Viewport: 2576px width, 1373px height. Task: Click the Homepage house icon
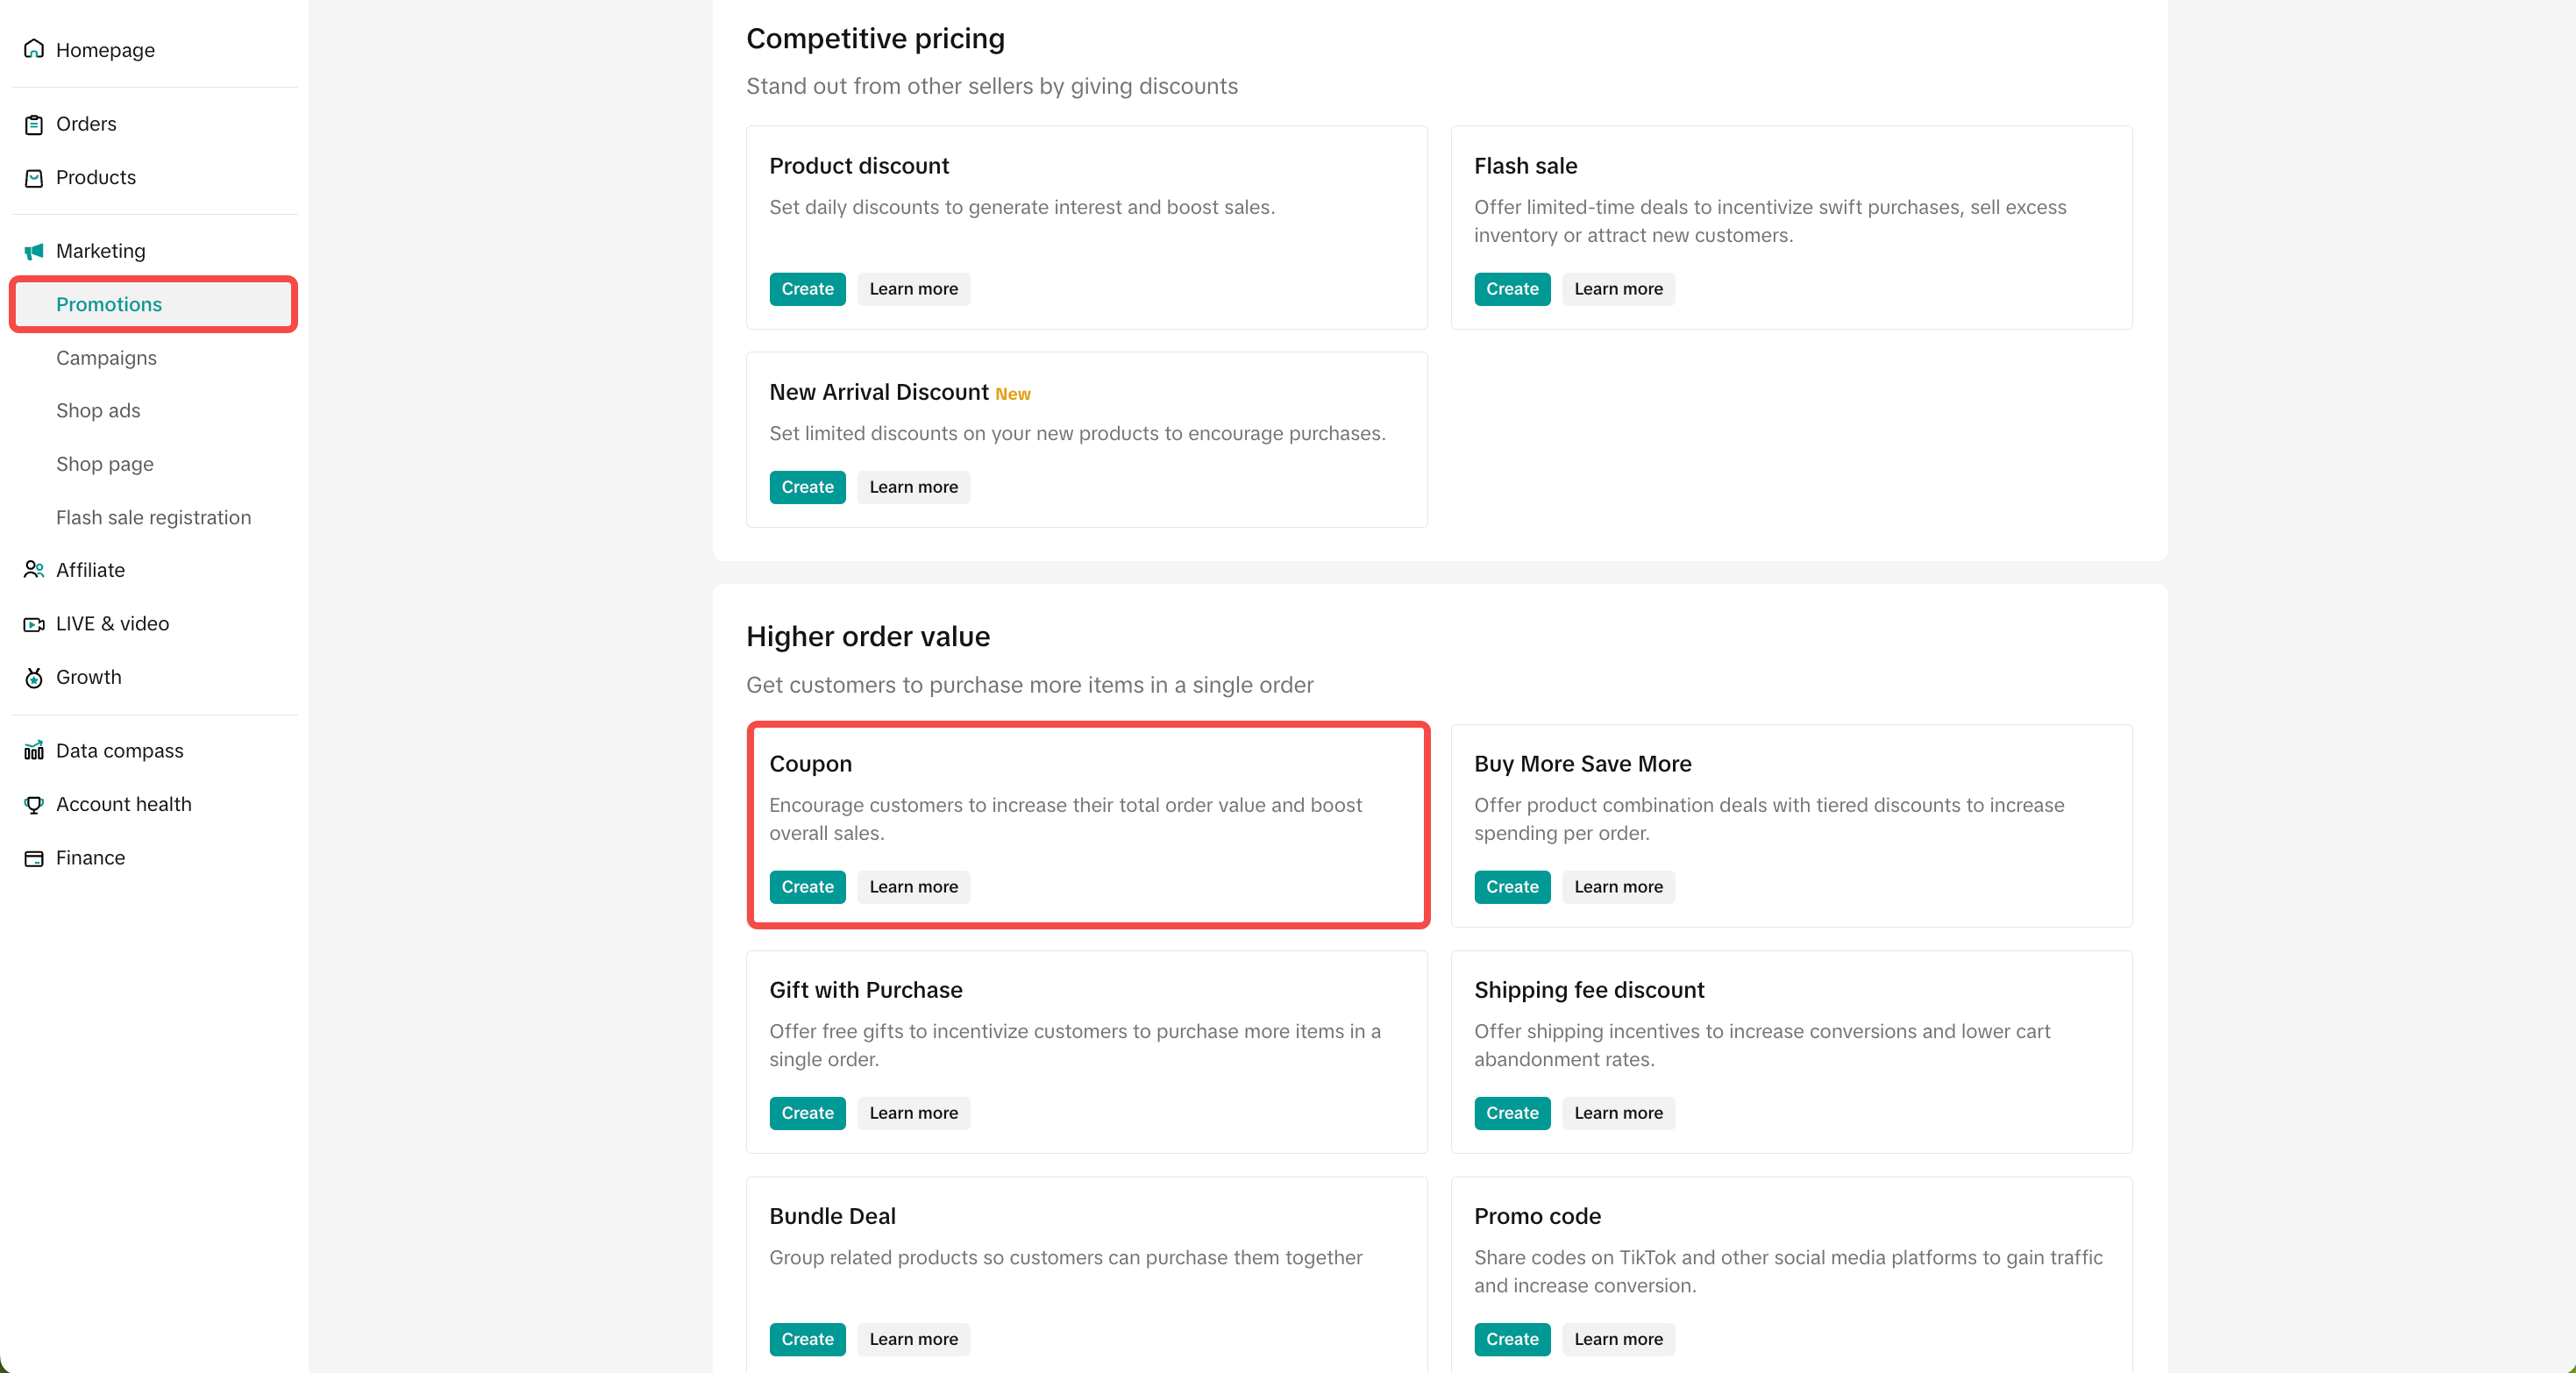[x=34, y=49]
